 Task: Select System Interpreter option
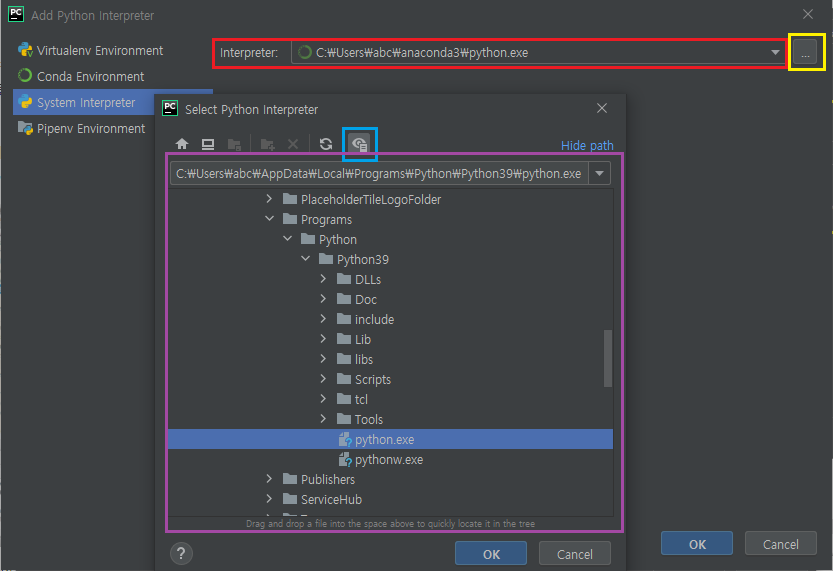[x=84, y=102]
